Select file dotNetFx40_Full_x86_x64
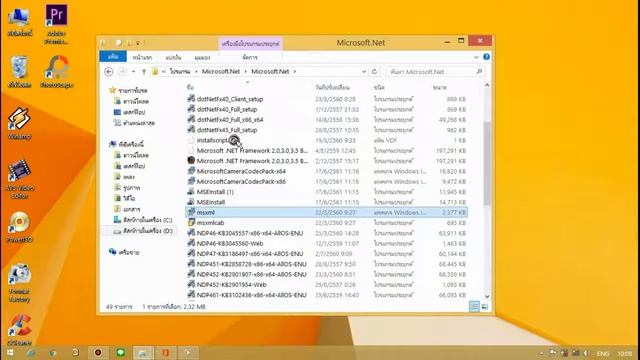 tap(230, 120)
